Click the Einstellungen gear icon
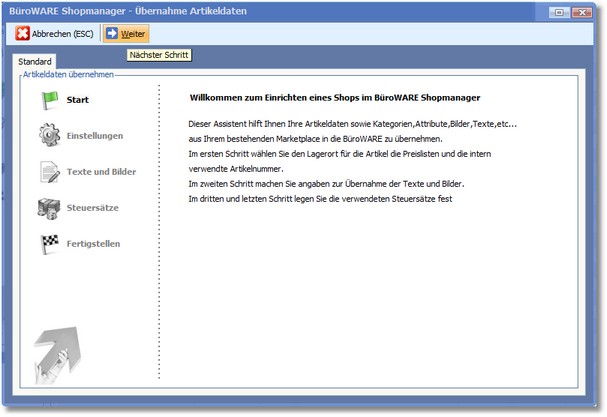607x417 pixels. pyautogui.click(x=49, y=135)
